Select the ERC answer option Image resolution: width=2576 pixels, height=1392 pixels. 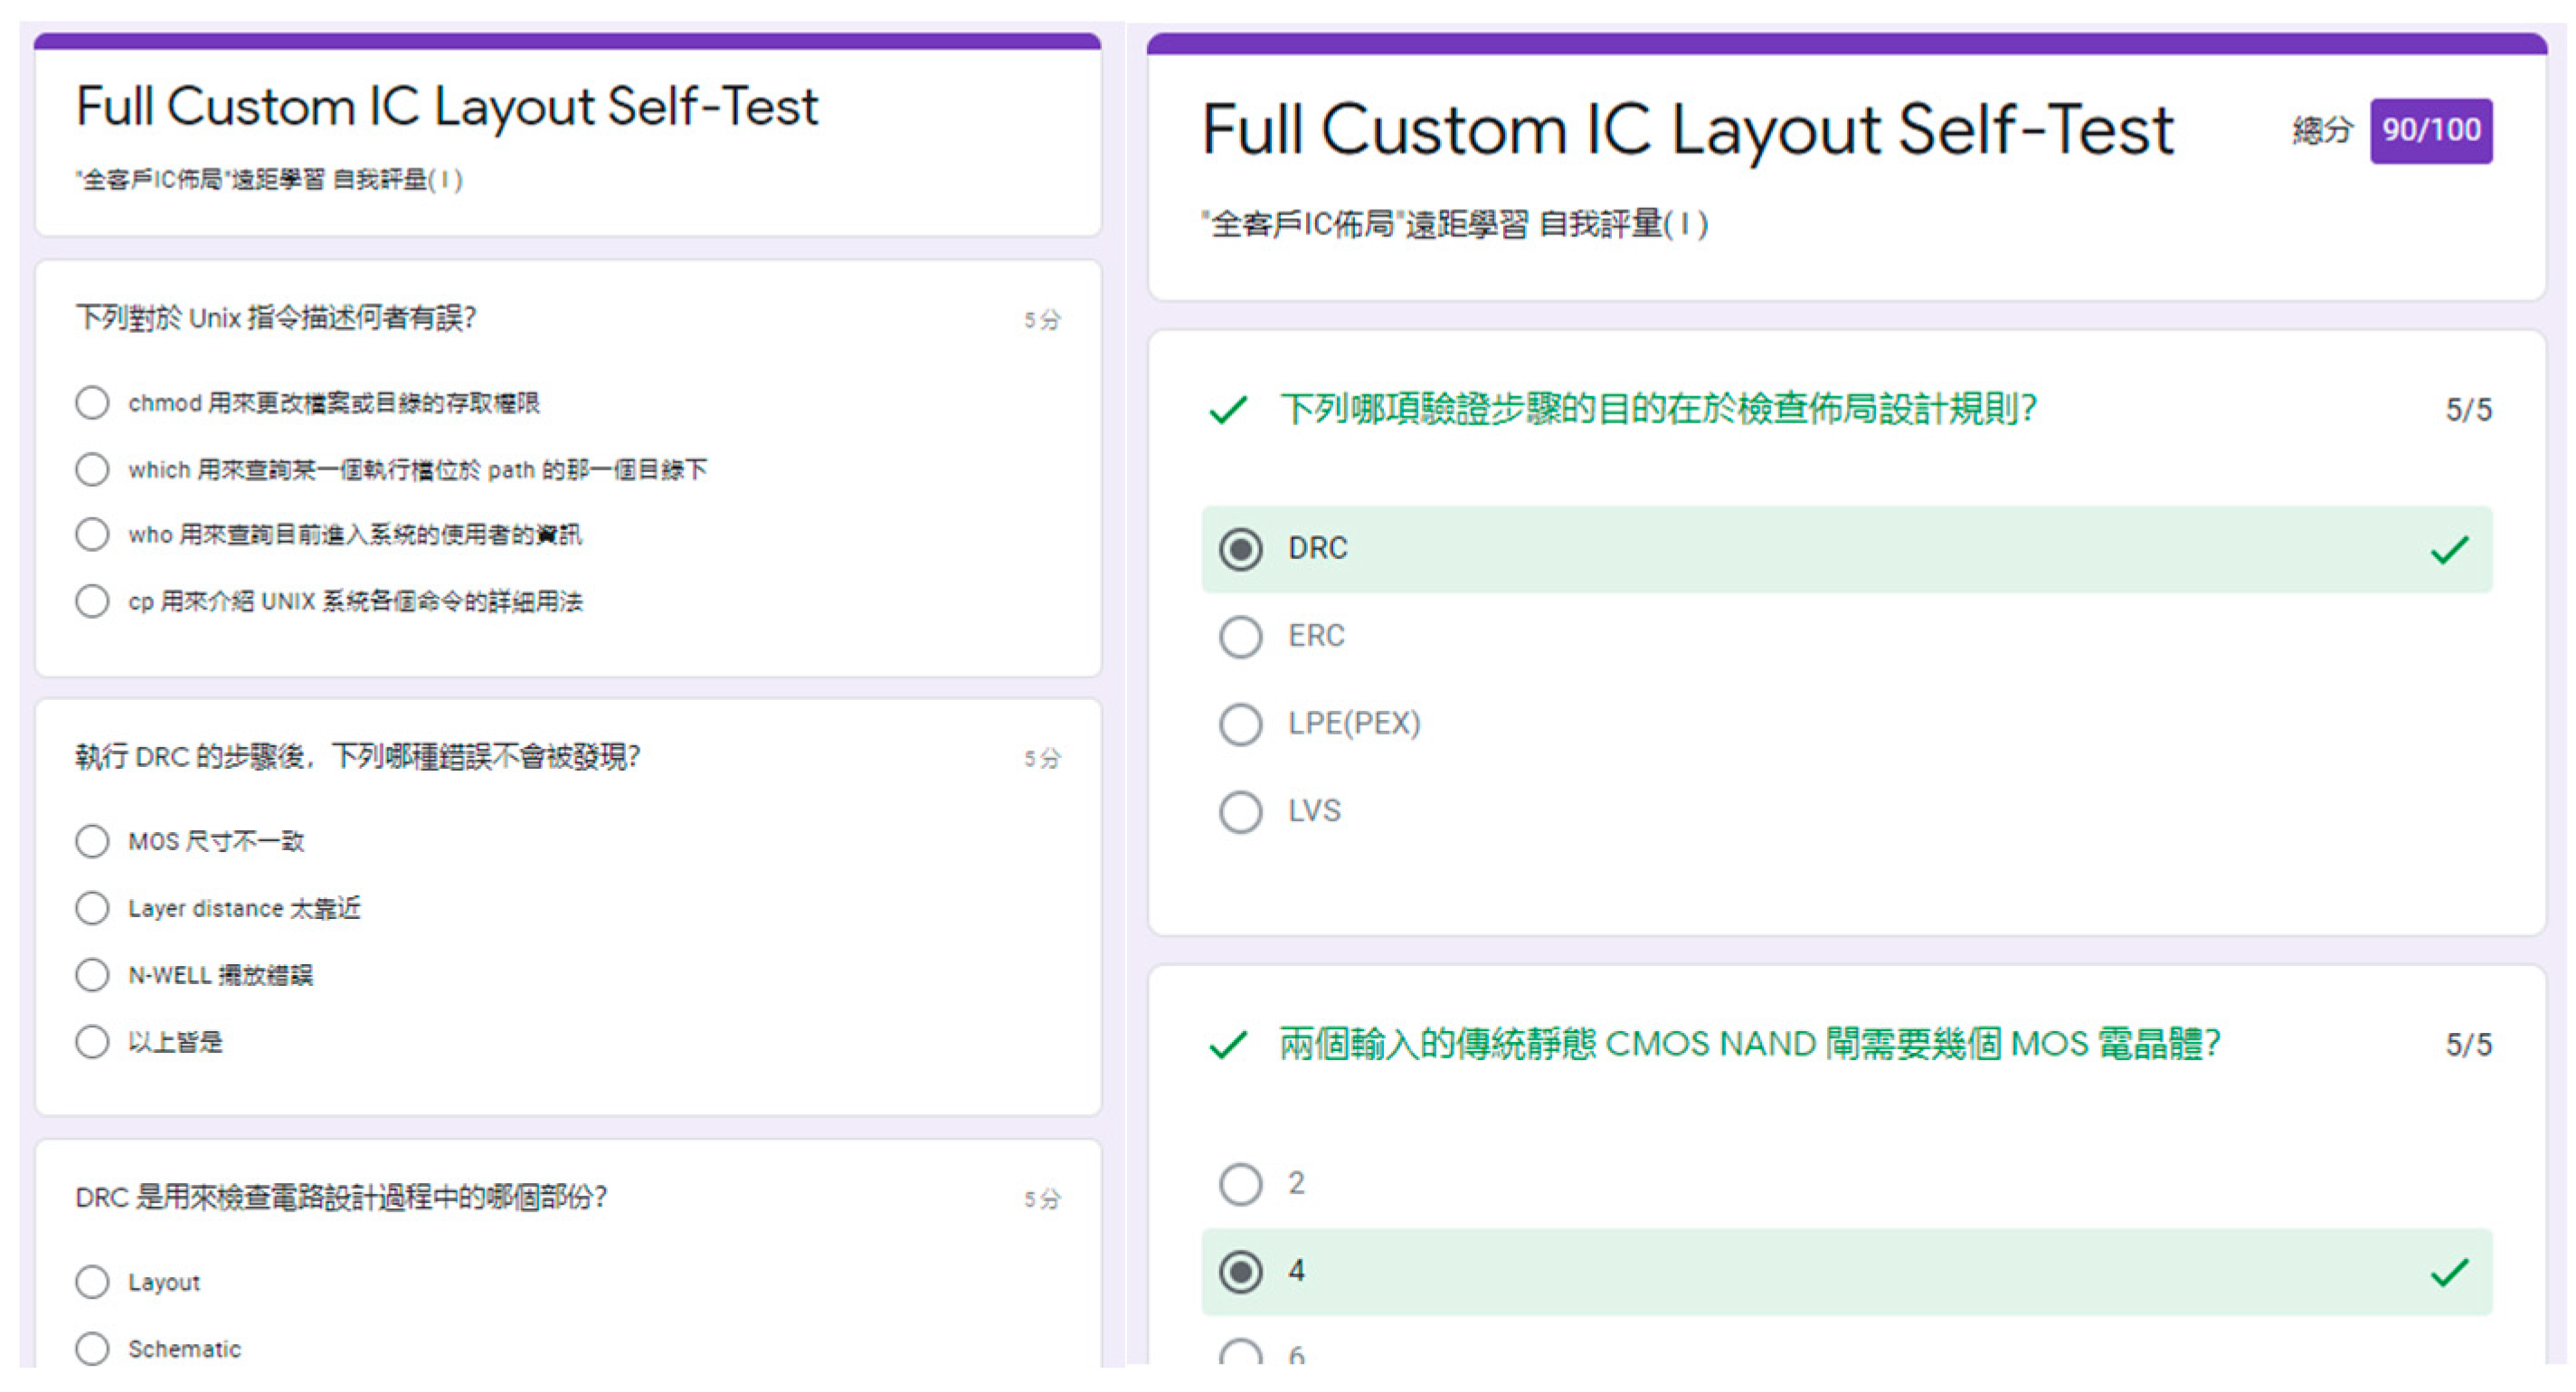1240,636
